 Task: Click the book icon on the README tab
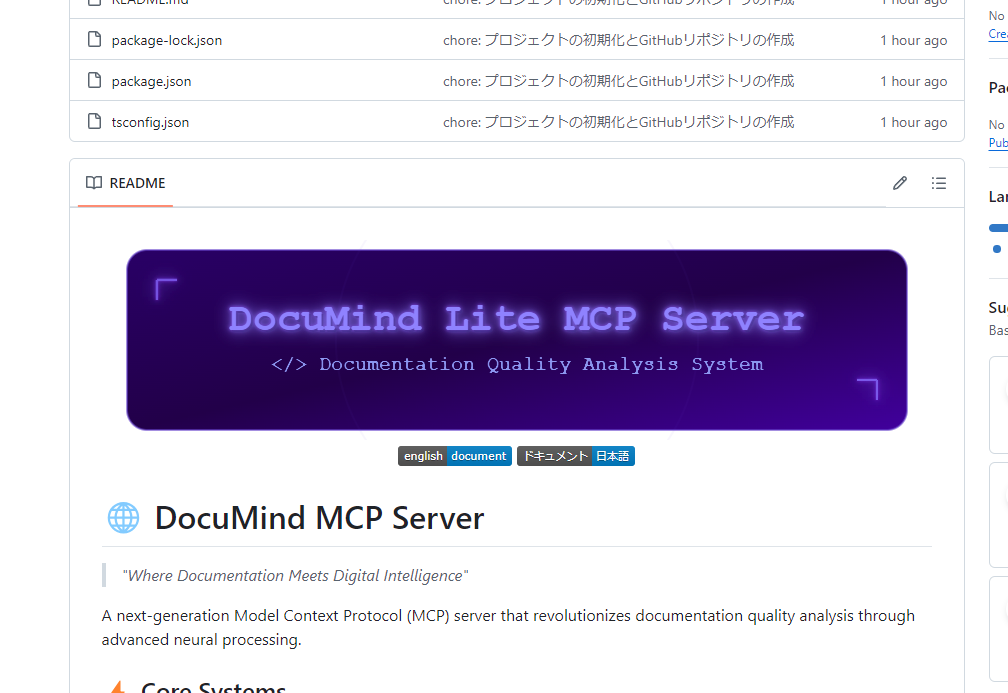94,183
